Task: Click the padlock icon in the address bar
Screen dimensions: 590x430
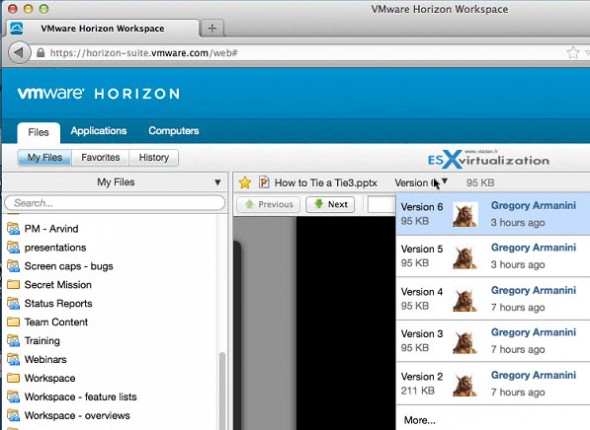Action: click(x=41, y=53)
